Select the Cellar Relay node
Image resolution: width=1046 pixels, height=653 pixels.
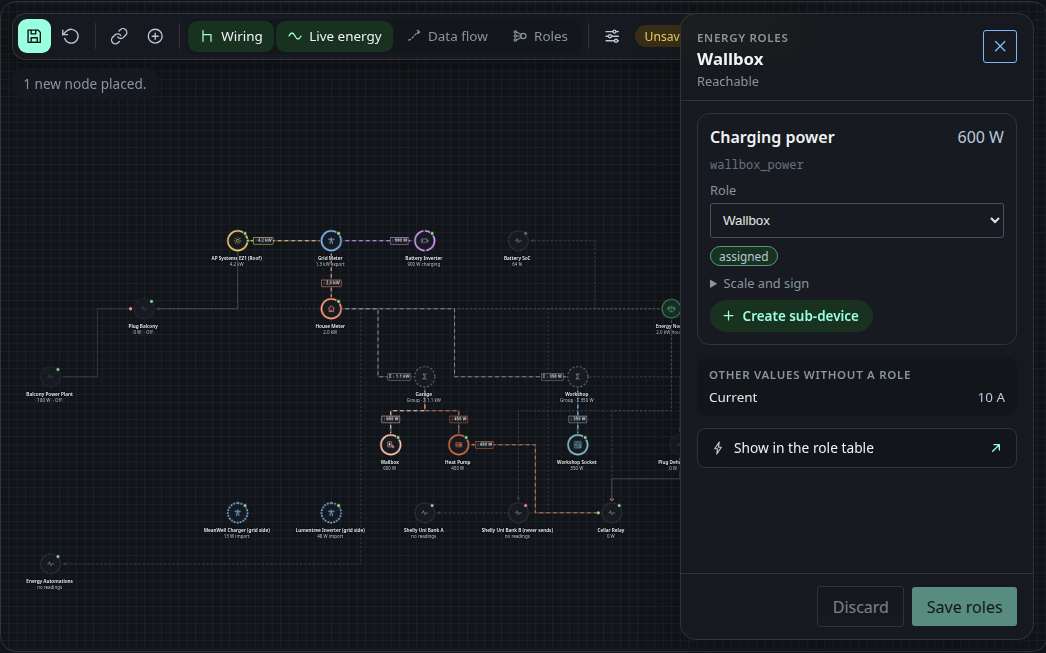coord(611,513)
